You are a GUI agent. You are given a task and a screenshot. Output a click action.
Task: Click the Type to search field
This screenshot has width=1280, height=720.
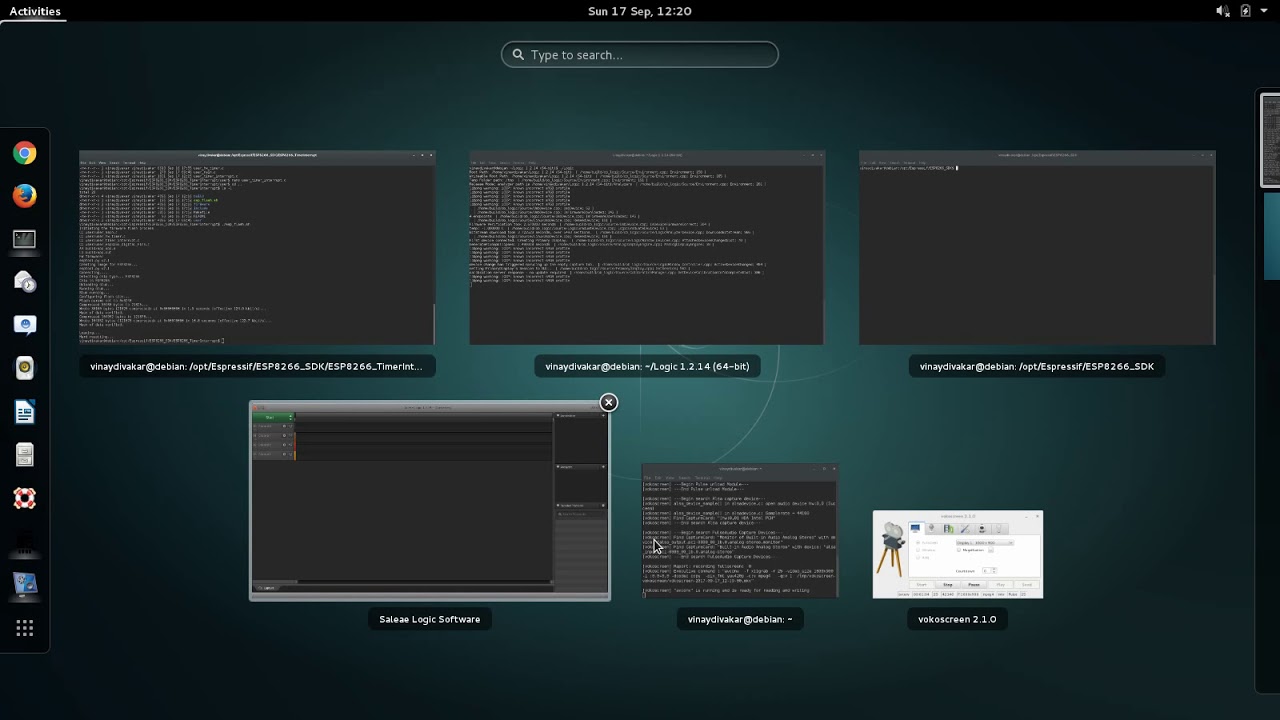(640, 55)
